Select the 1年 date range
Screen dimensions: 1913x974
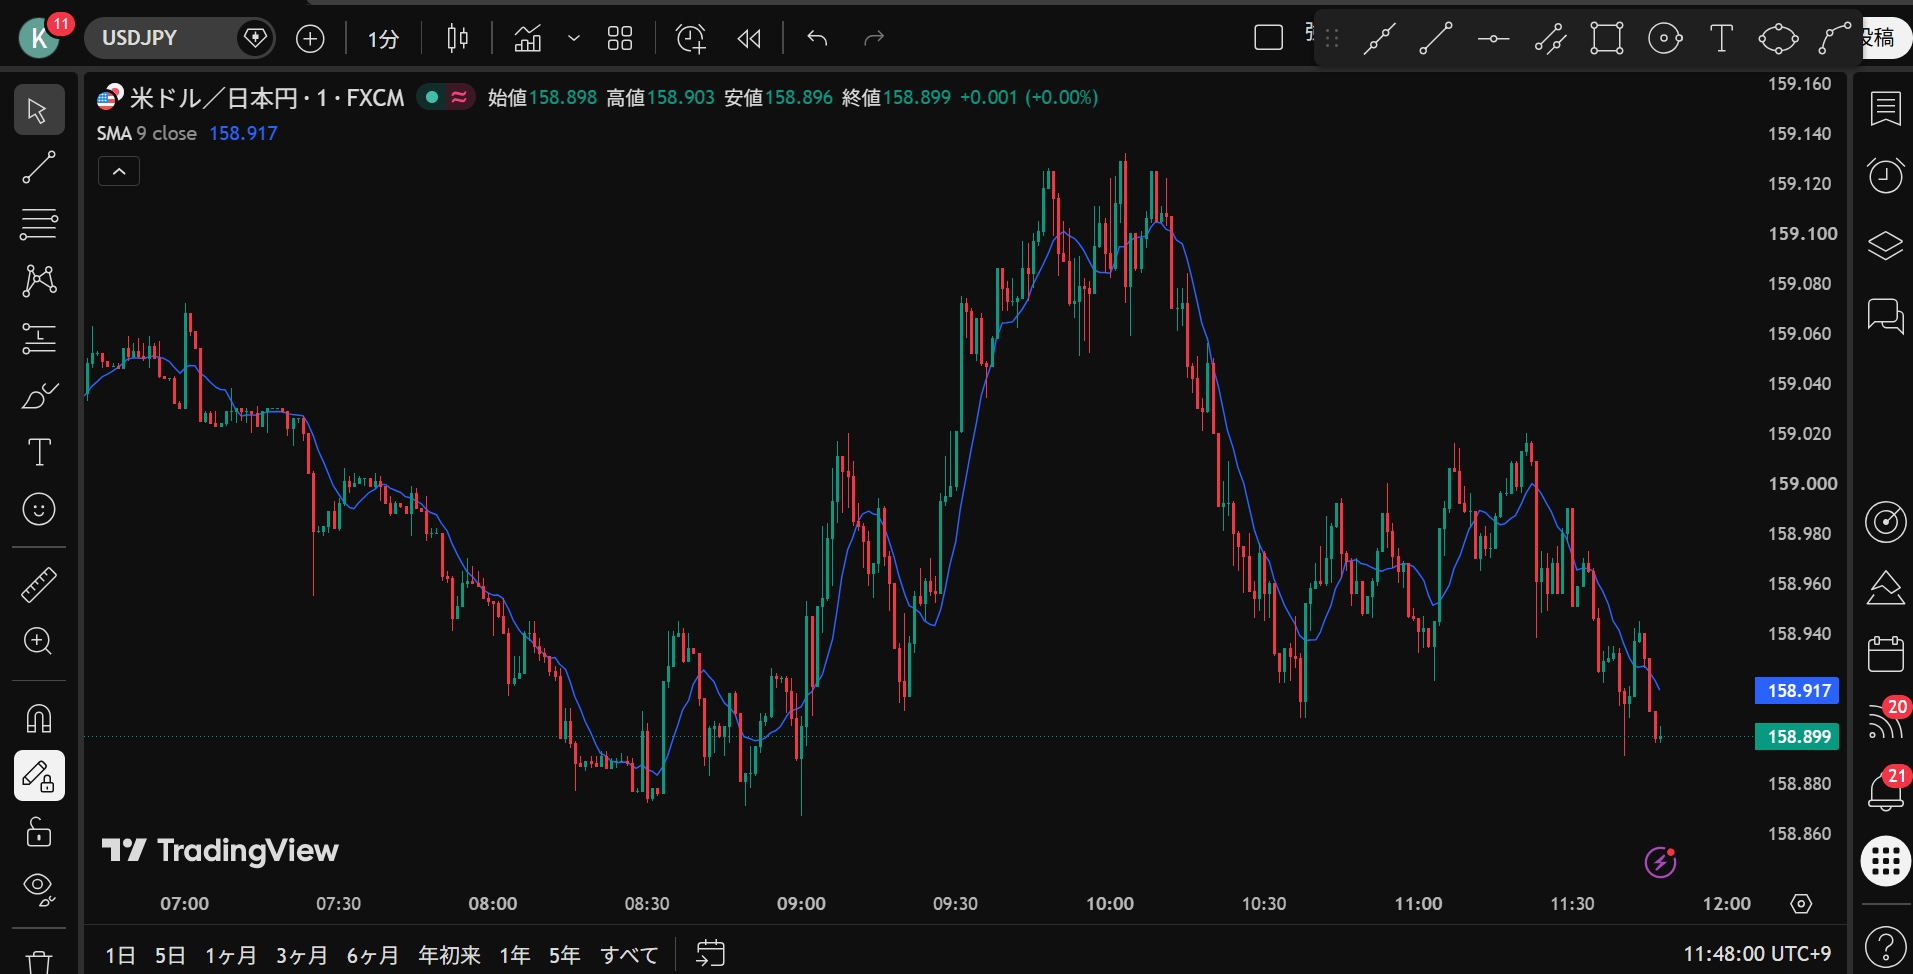click(x=515, y=955)
